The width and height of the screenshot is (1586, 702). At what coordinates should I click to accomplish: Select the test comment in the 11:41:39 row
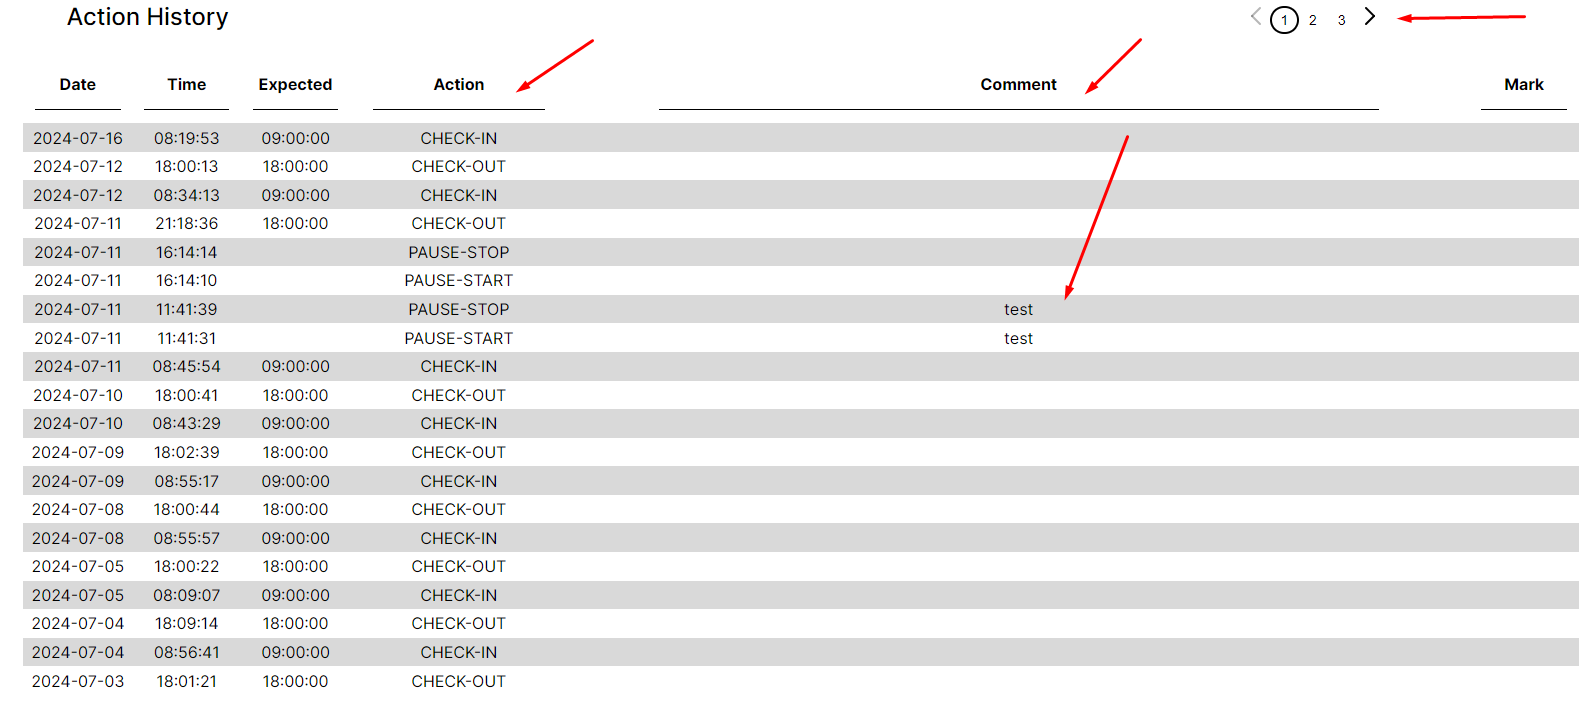(1018, 310)
